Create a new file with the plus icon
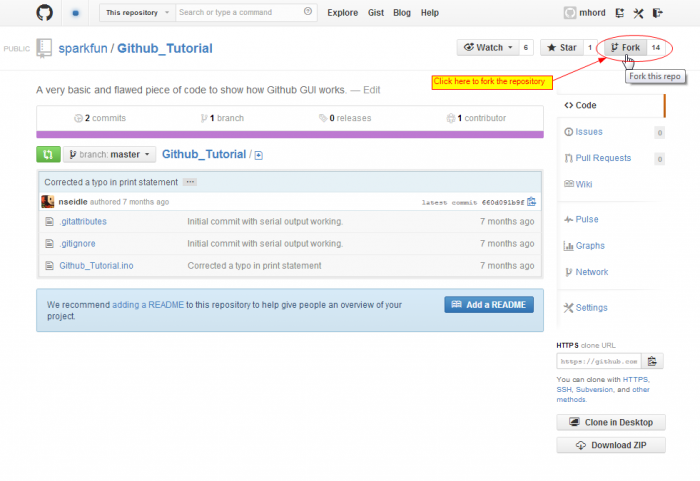700x481 pixels. point(258,155)
